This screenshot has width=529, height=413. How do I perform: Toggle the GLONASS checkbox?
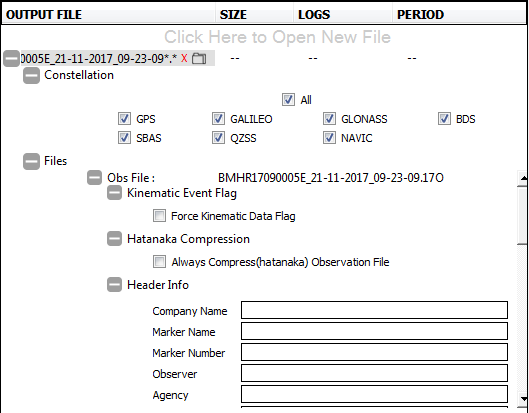coord(329,119)
